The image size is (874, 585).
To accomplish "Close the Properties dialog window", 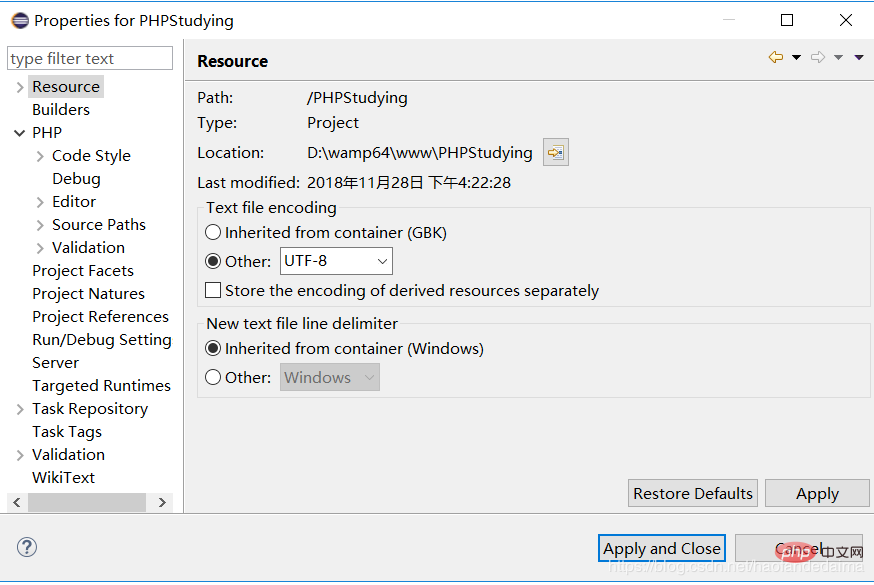I will pos(846,21).
